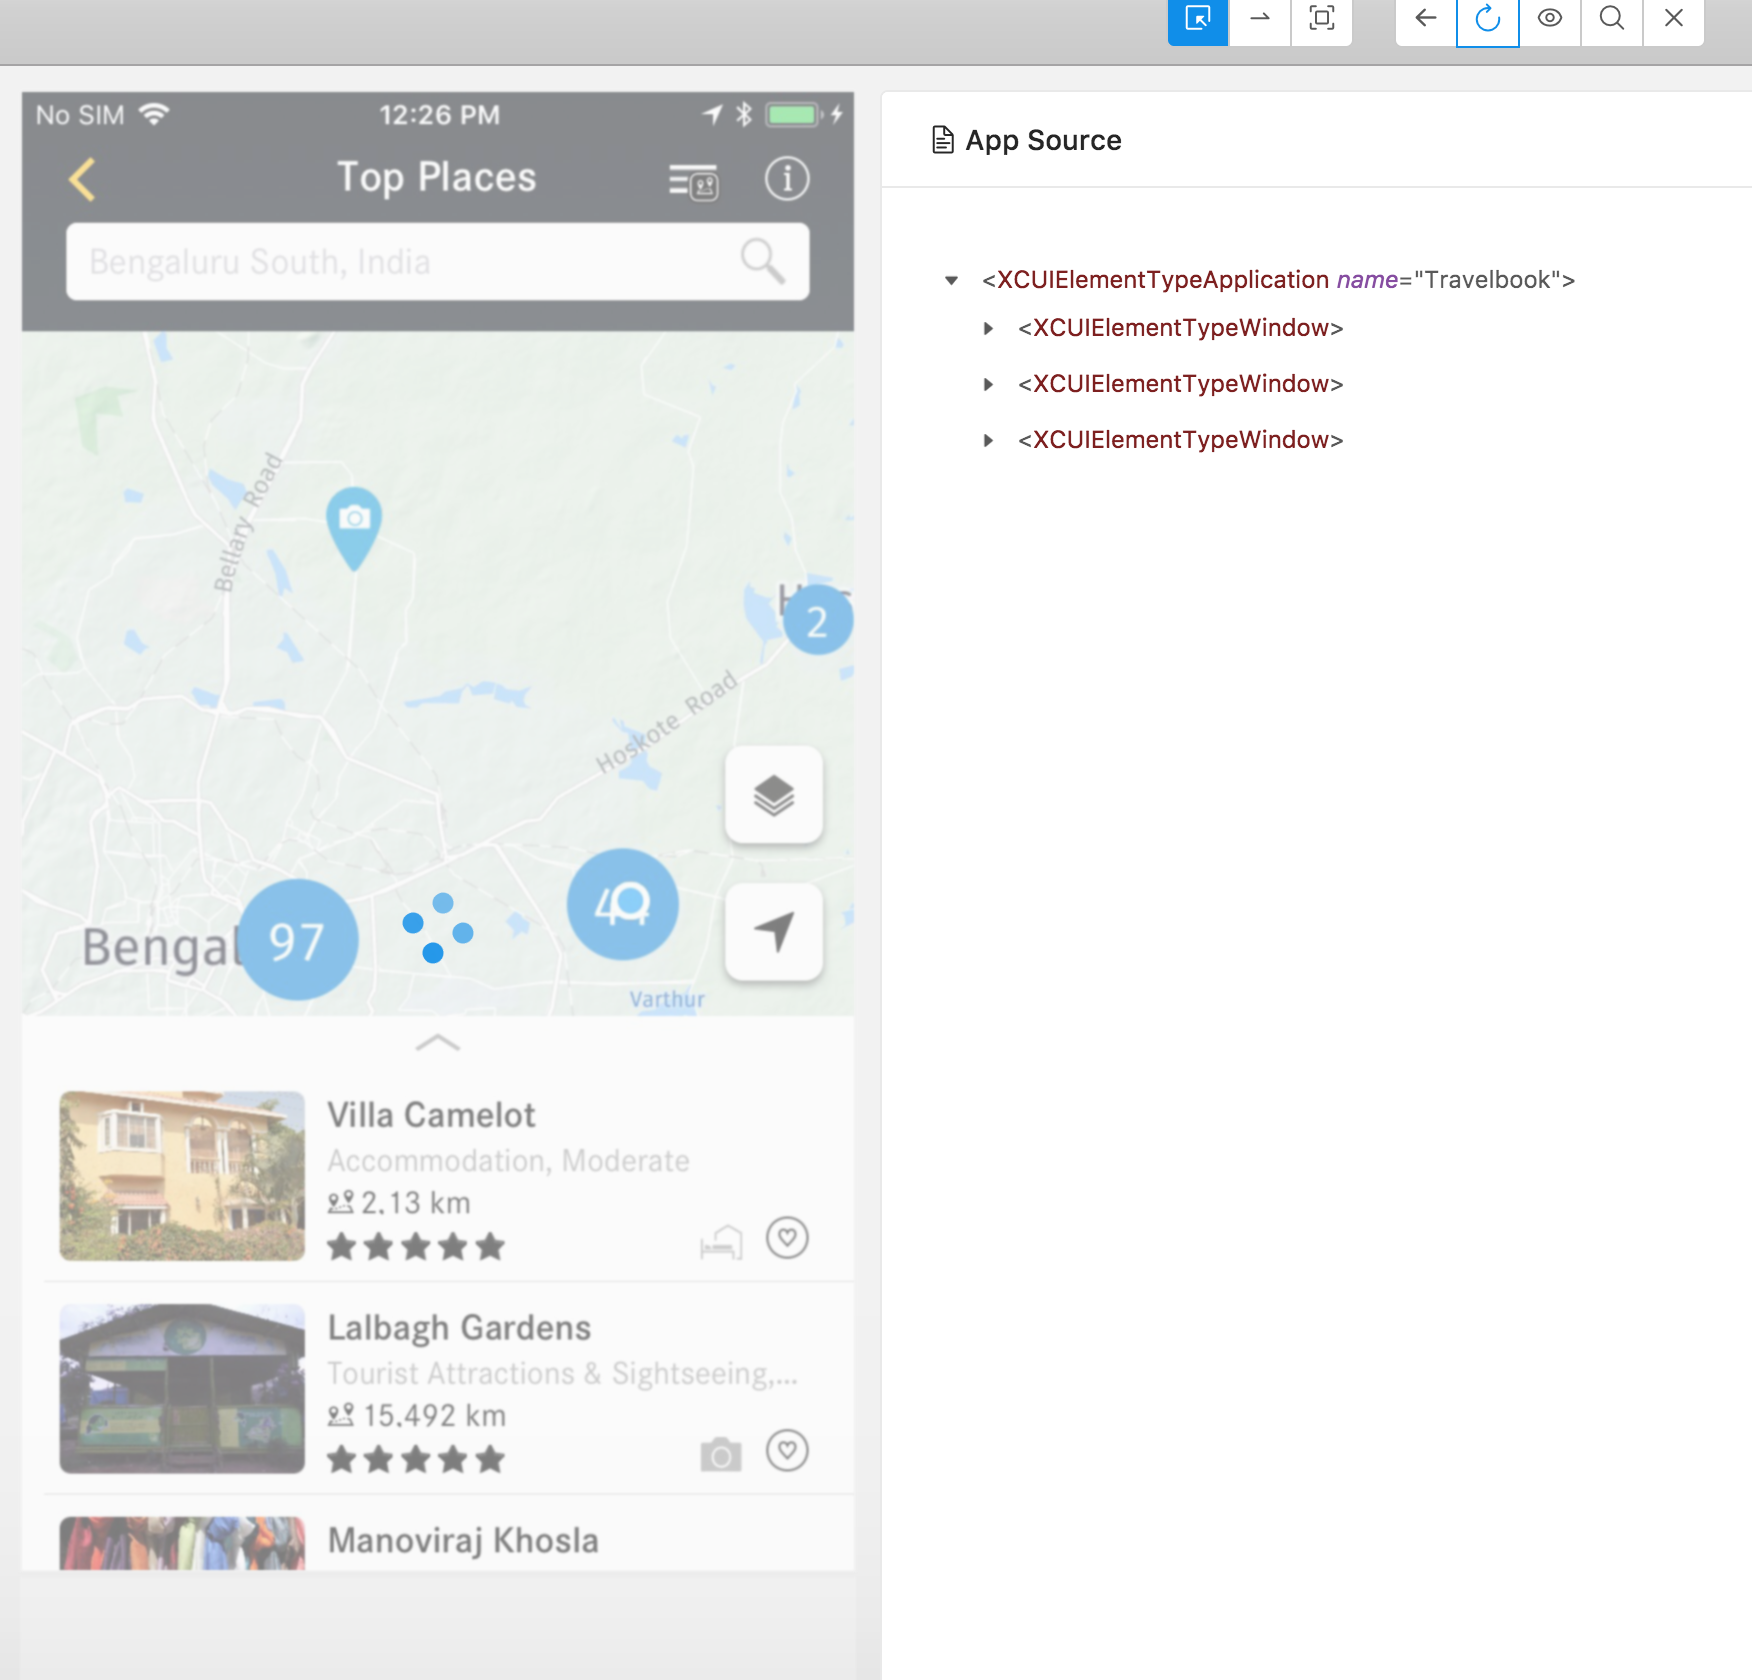This screenshot has height=1680, width=1752.
Task: Open map layers button
Action: pos(774,795)
